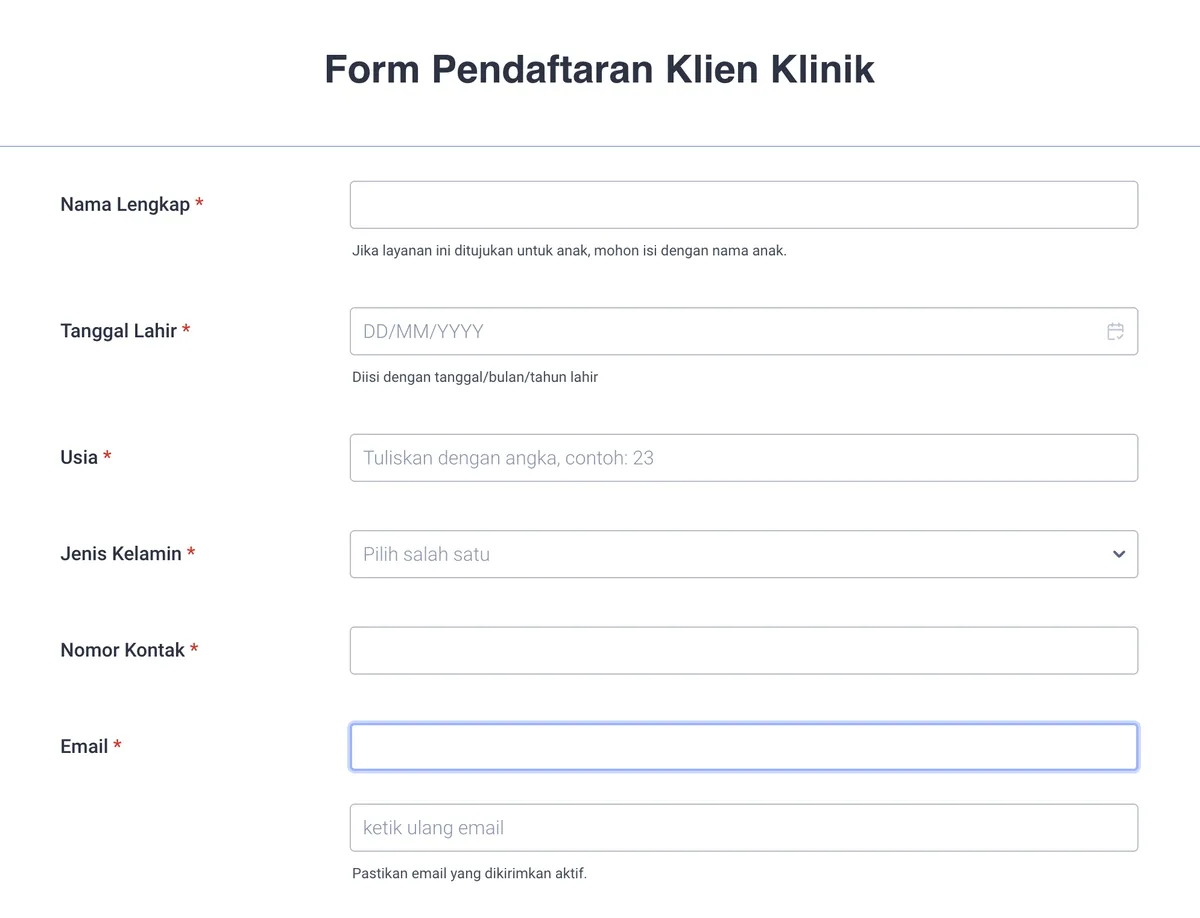Image resolution: width=1200 pixels, height=918 pixels.
Task: Click the hint about filling child's name
Action: pyautogui.click(x=569, y=251)
